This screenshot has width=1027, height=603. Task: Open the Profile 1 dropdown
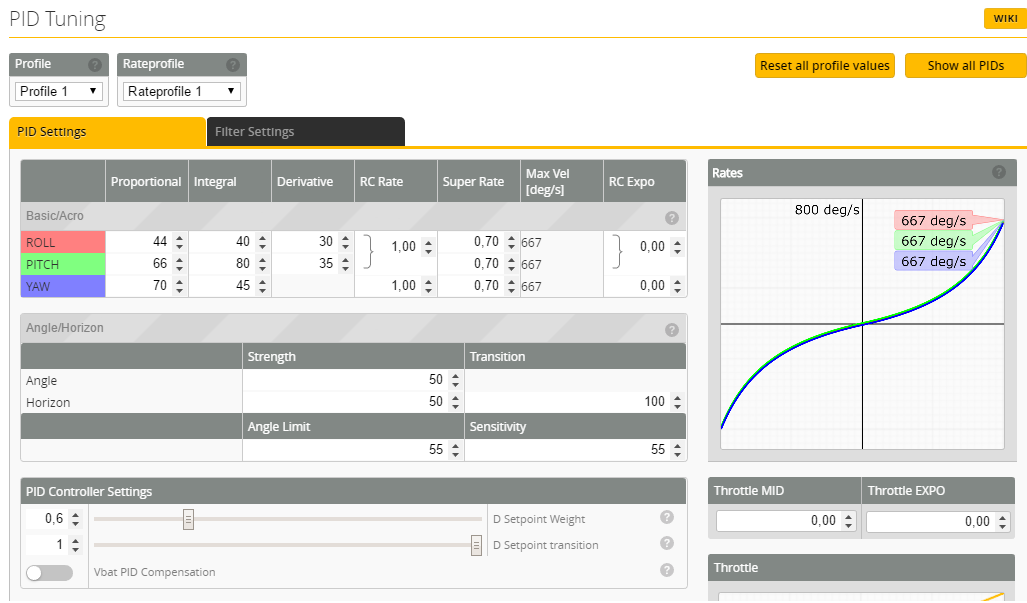(x=58, y=91)
